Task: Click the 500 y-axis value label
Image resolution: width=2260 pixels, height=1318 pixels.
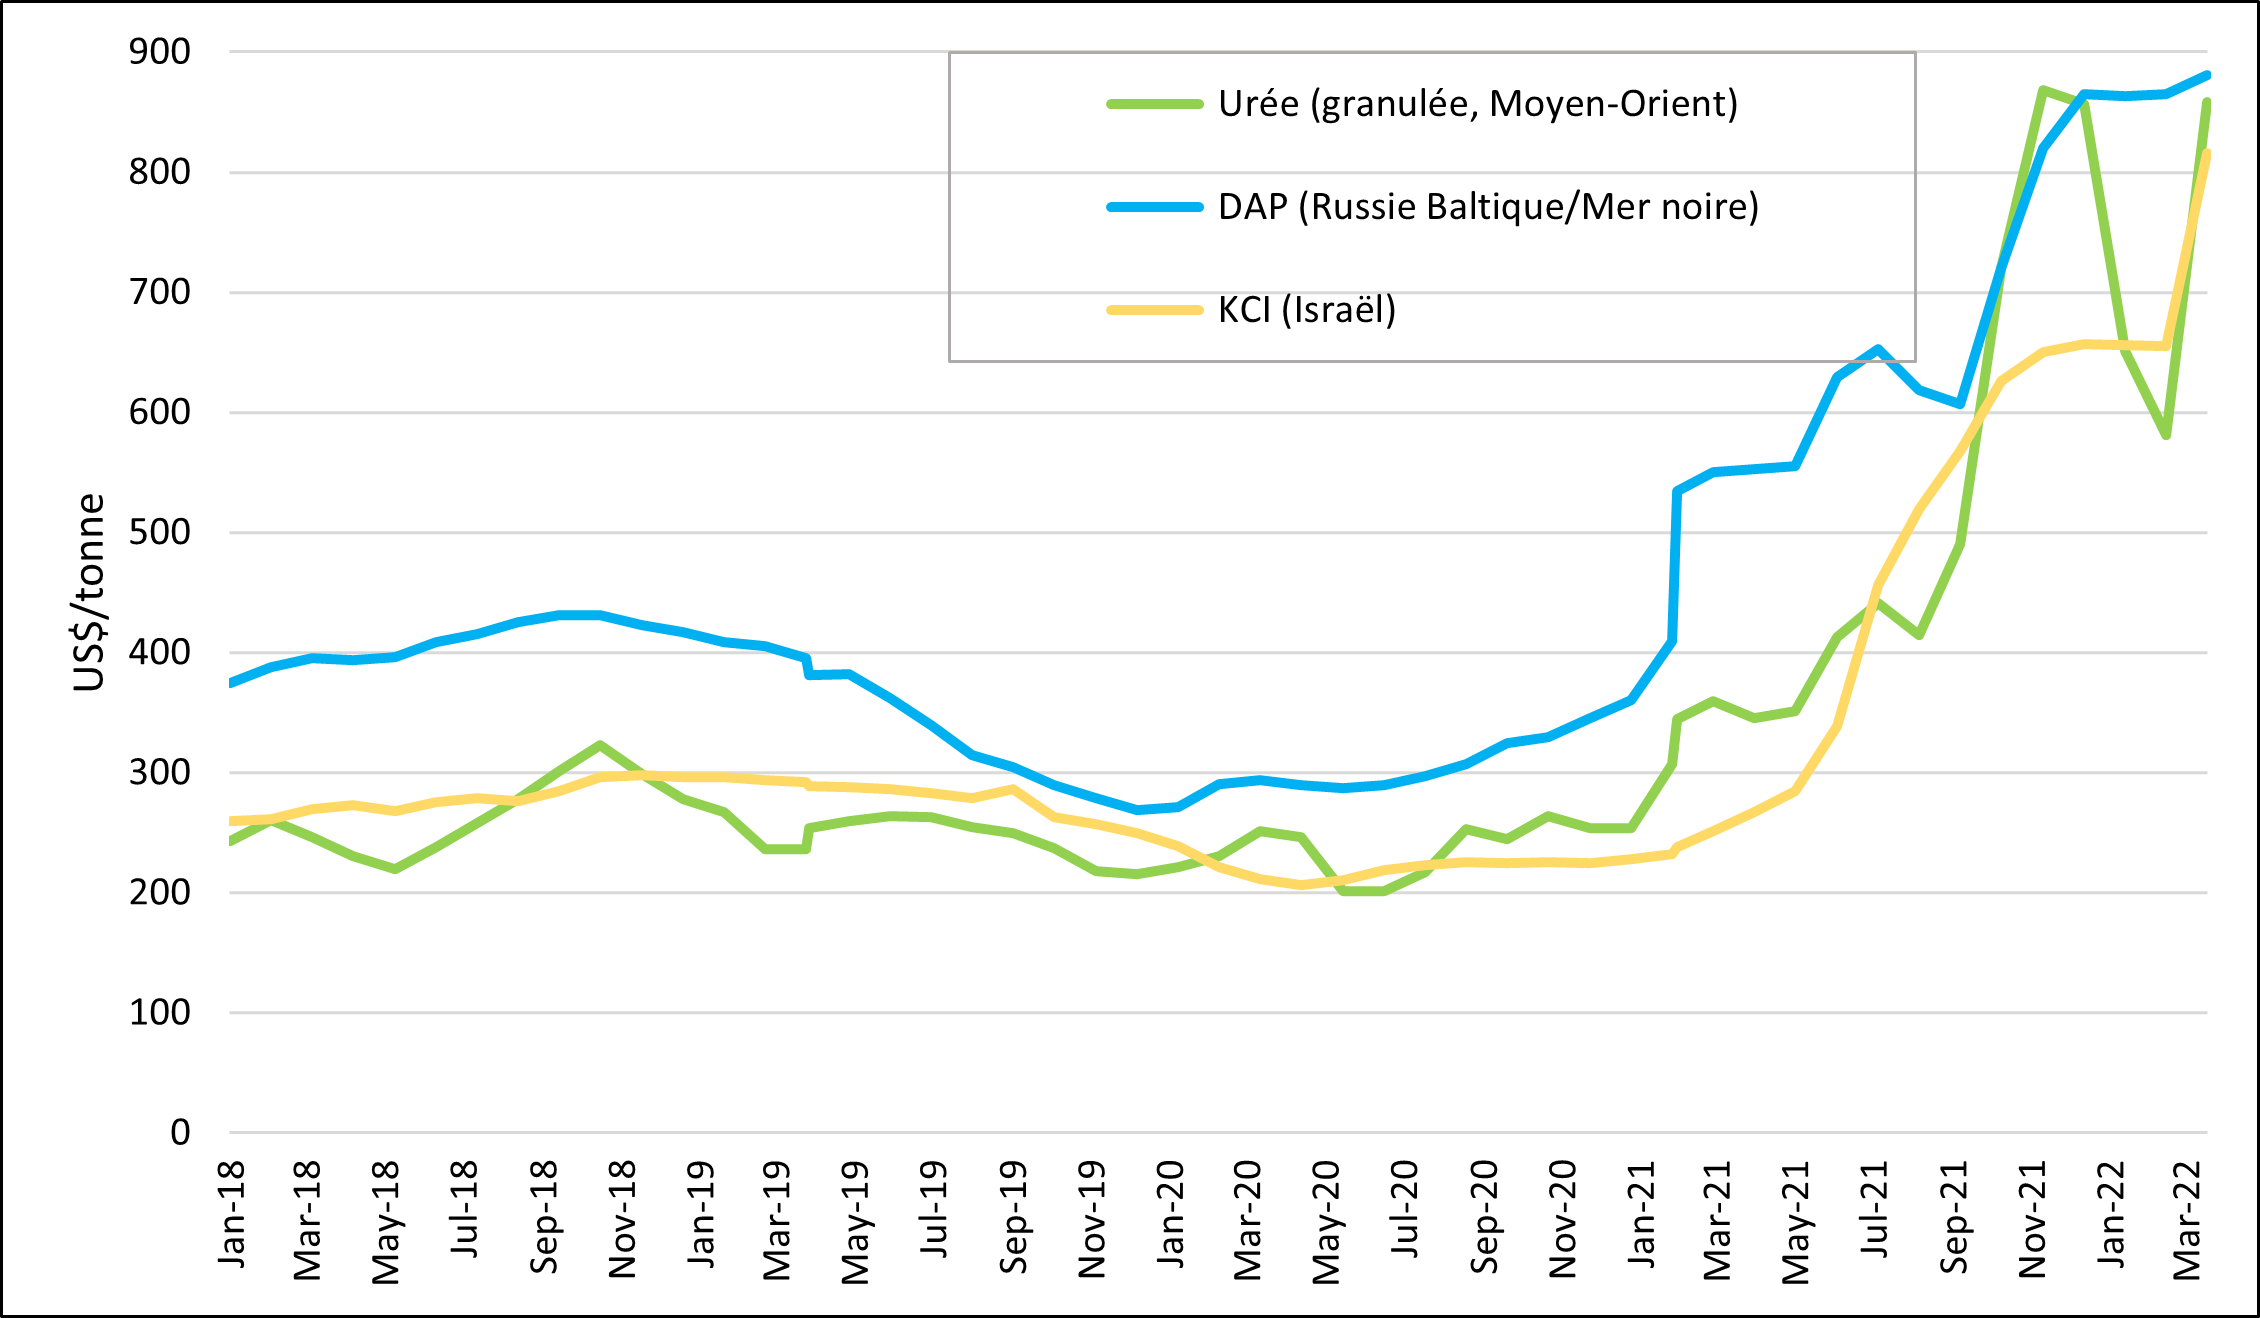Action: pyautogui.click(x=159, y=532)
